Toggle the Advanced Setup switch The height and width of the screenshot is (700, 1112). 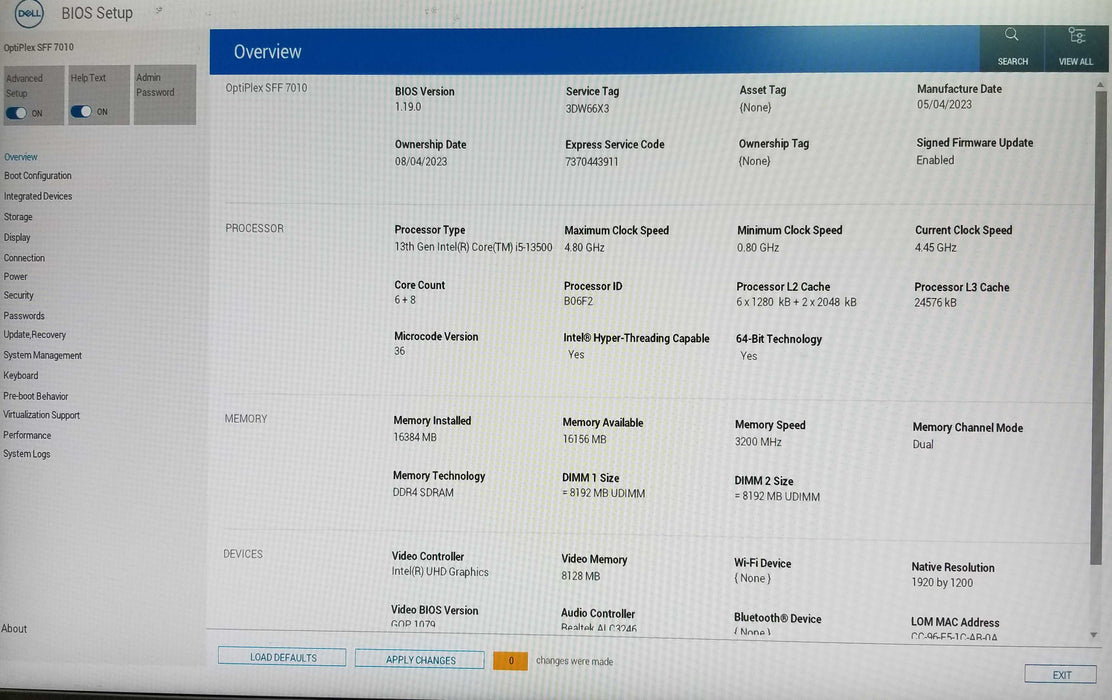(x=16, y=113)
